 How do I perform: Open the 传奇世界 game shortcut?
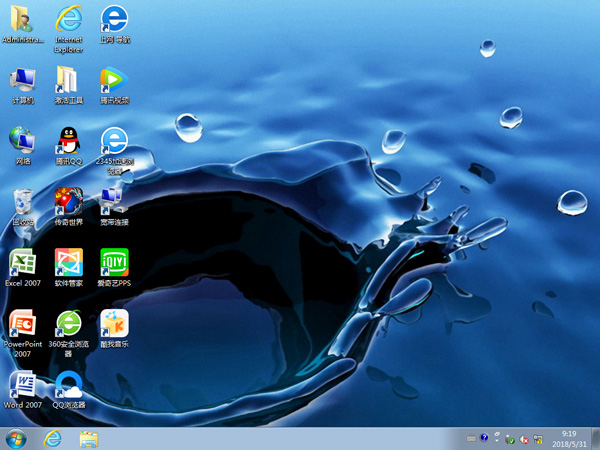(x=68, y=202)
